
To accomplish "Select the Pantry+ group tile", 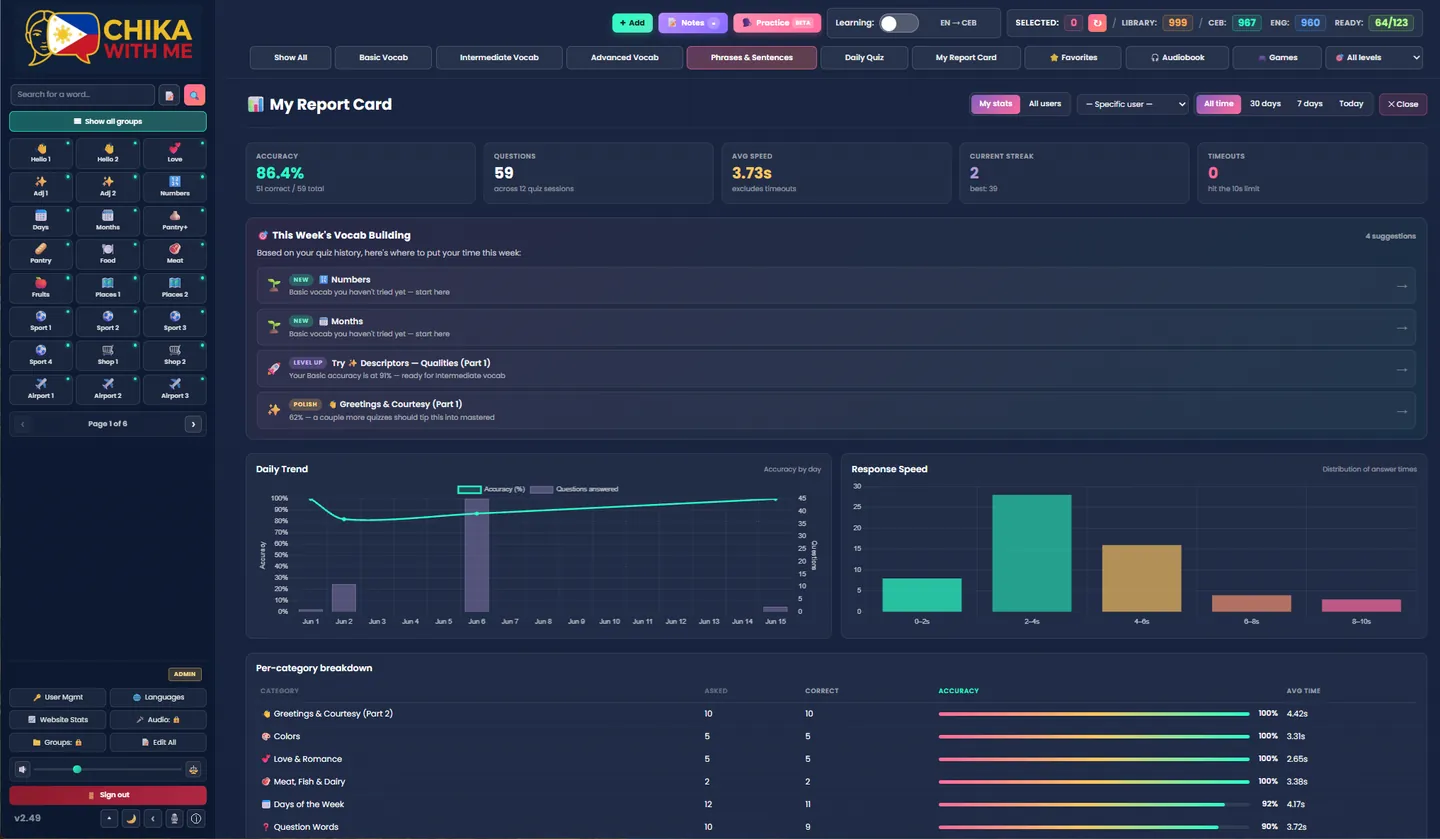I will coord(175,221).
